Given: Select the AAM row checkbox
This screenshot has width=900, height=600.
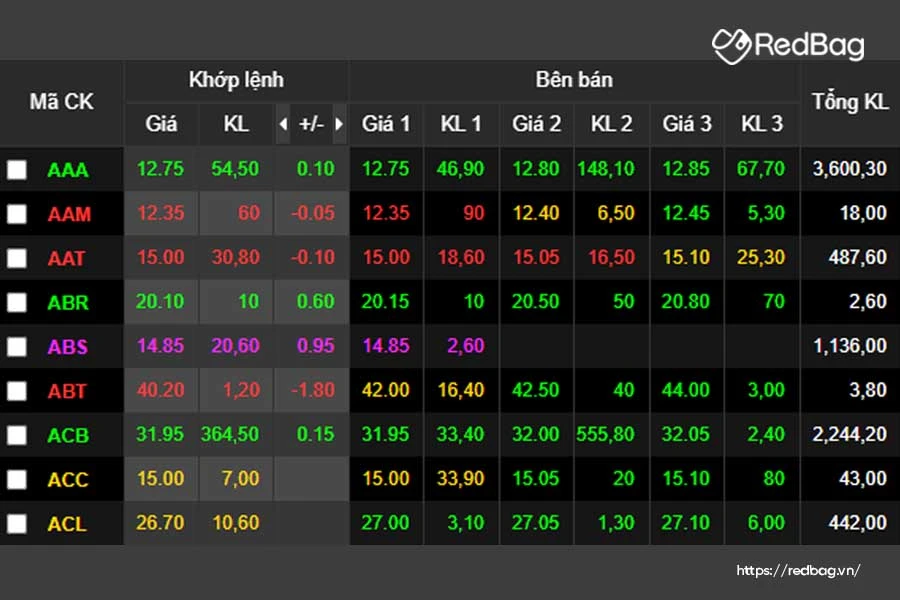Looking at the screenshot, I should coord(17,214).
